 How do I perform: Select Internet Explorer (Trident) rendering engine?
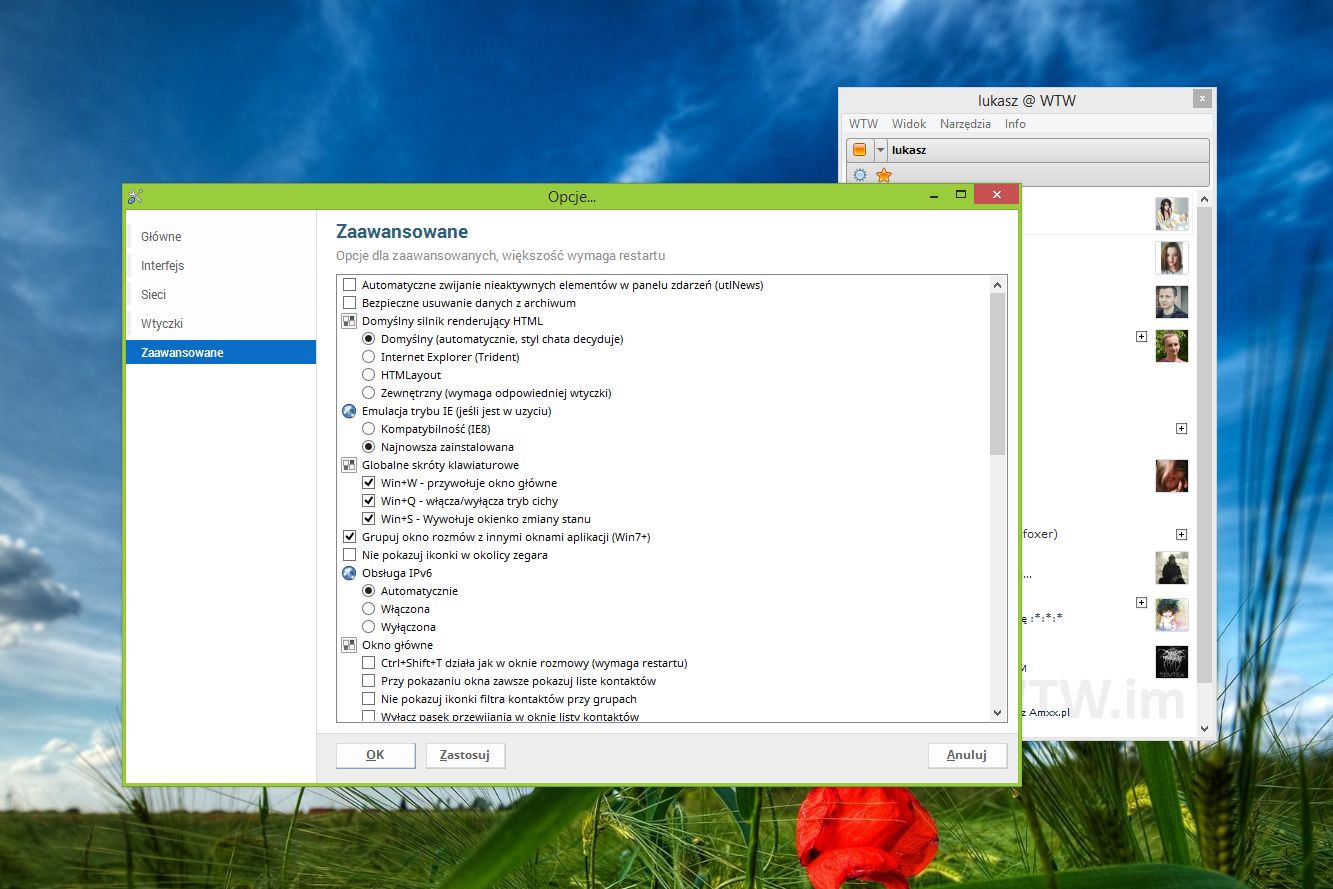click(x=368, y=357)
